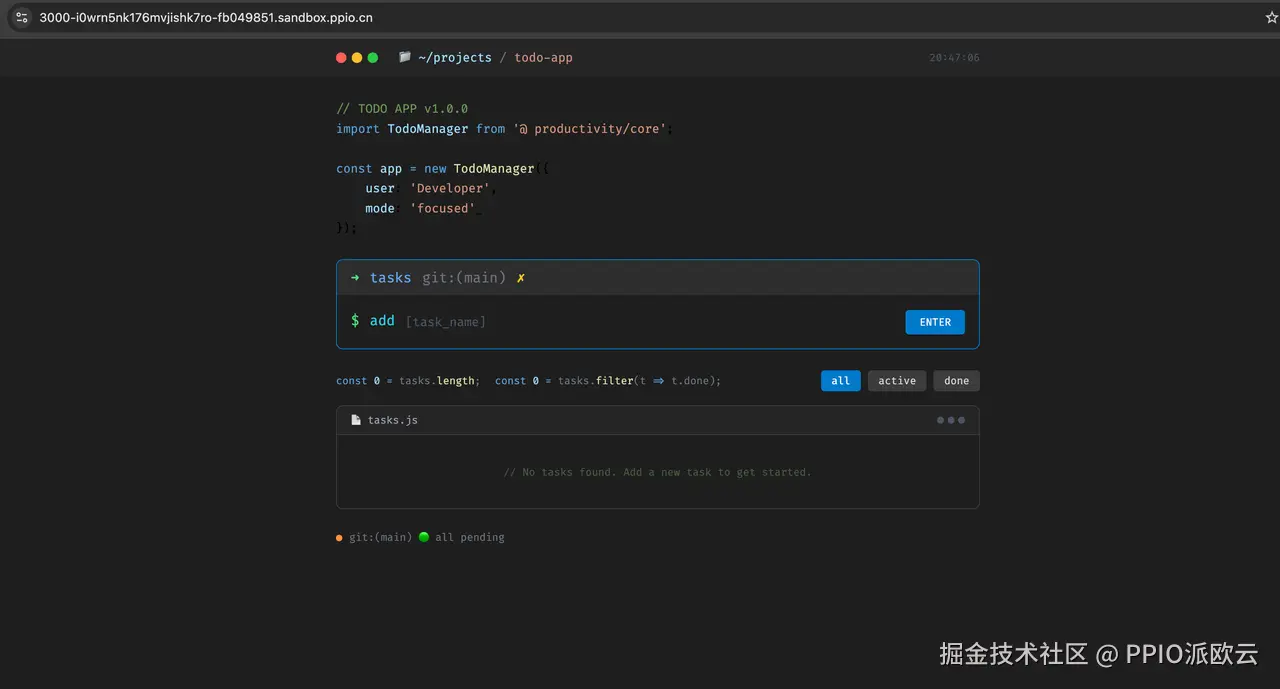Click the import TodoManager code line
The height and width of the screenshot is (689, 1280).
[x=505, y=129]
